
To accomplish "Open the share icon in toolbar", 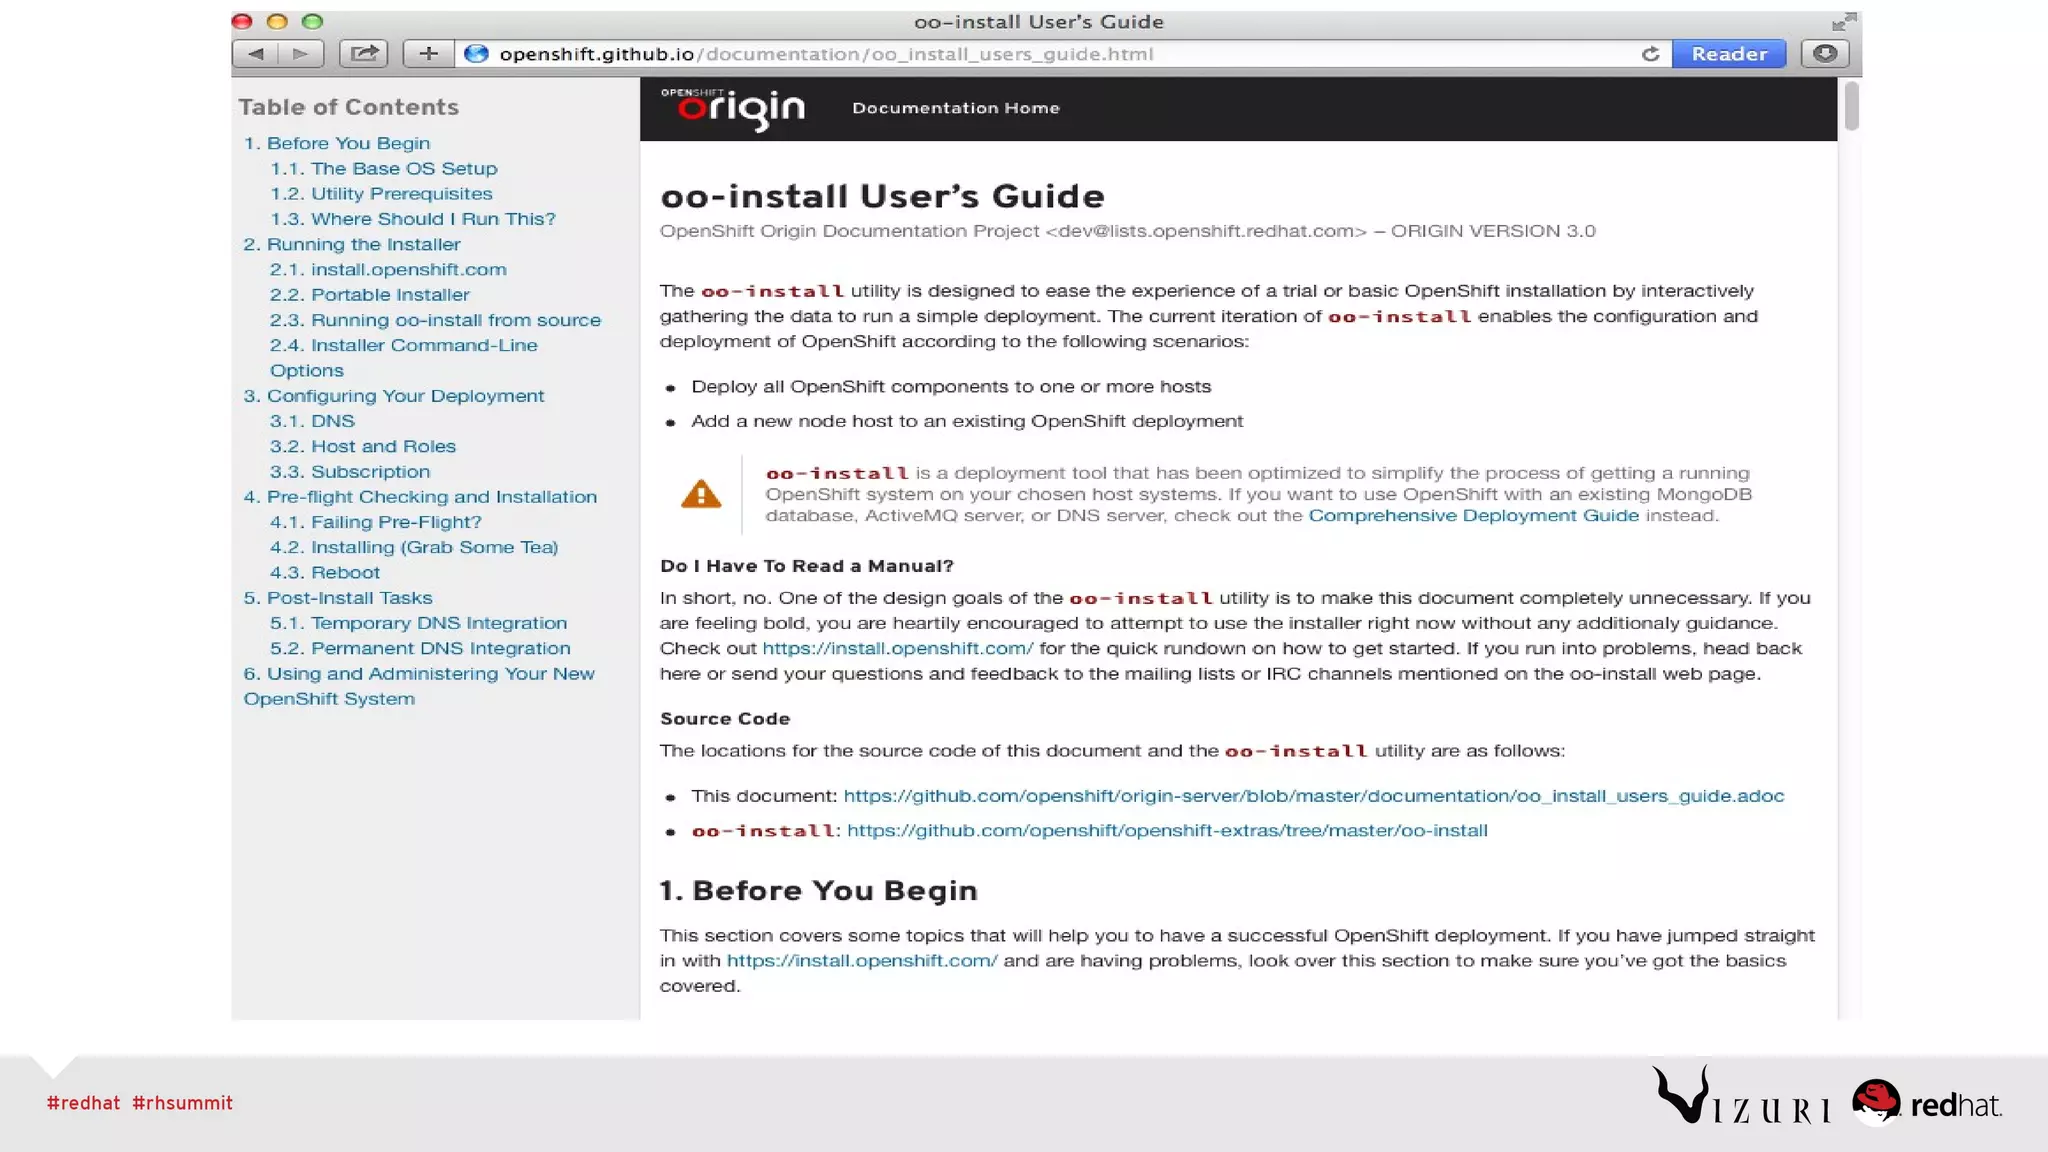I will pos(363,54).
